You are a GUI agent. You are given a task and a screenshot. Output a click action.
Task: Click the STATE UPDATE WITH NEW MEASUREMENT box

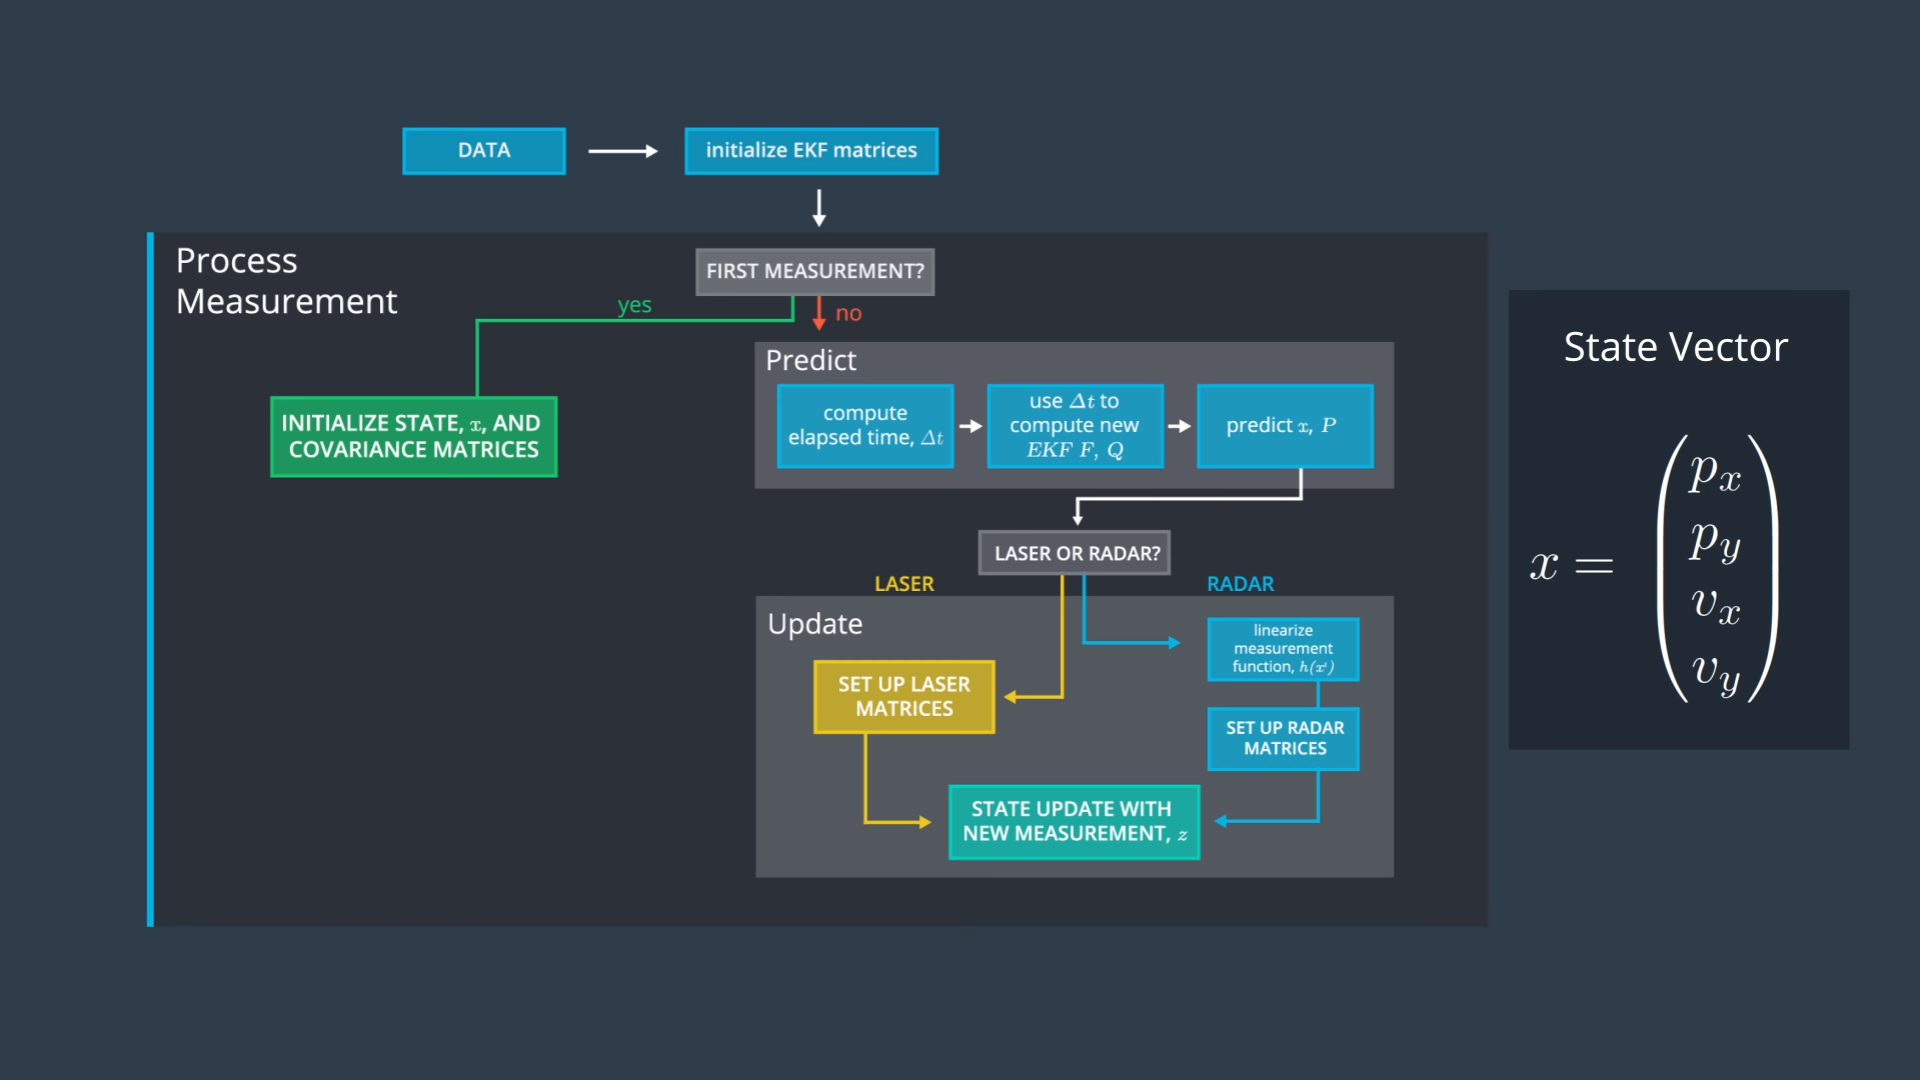[x=1073, y=822]
